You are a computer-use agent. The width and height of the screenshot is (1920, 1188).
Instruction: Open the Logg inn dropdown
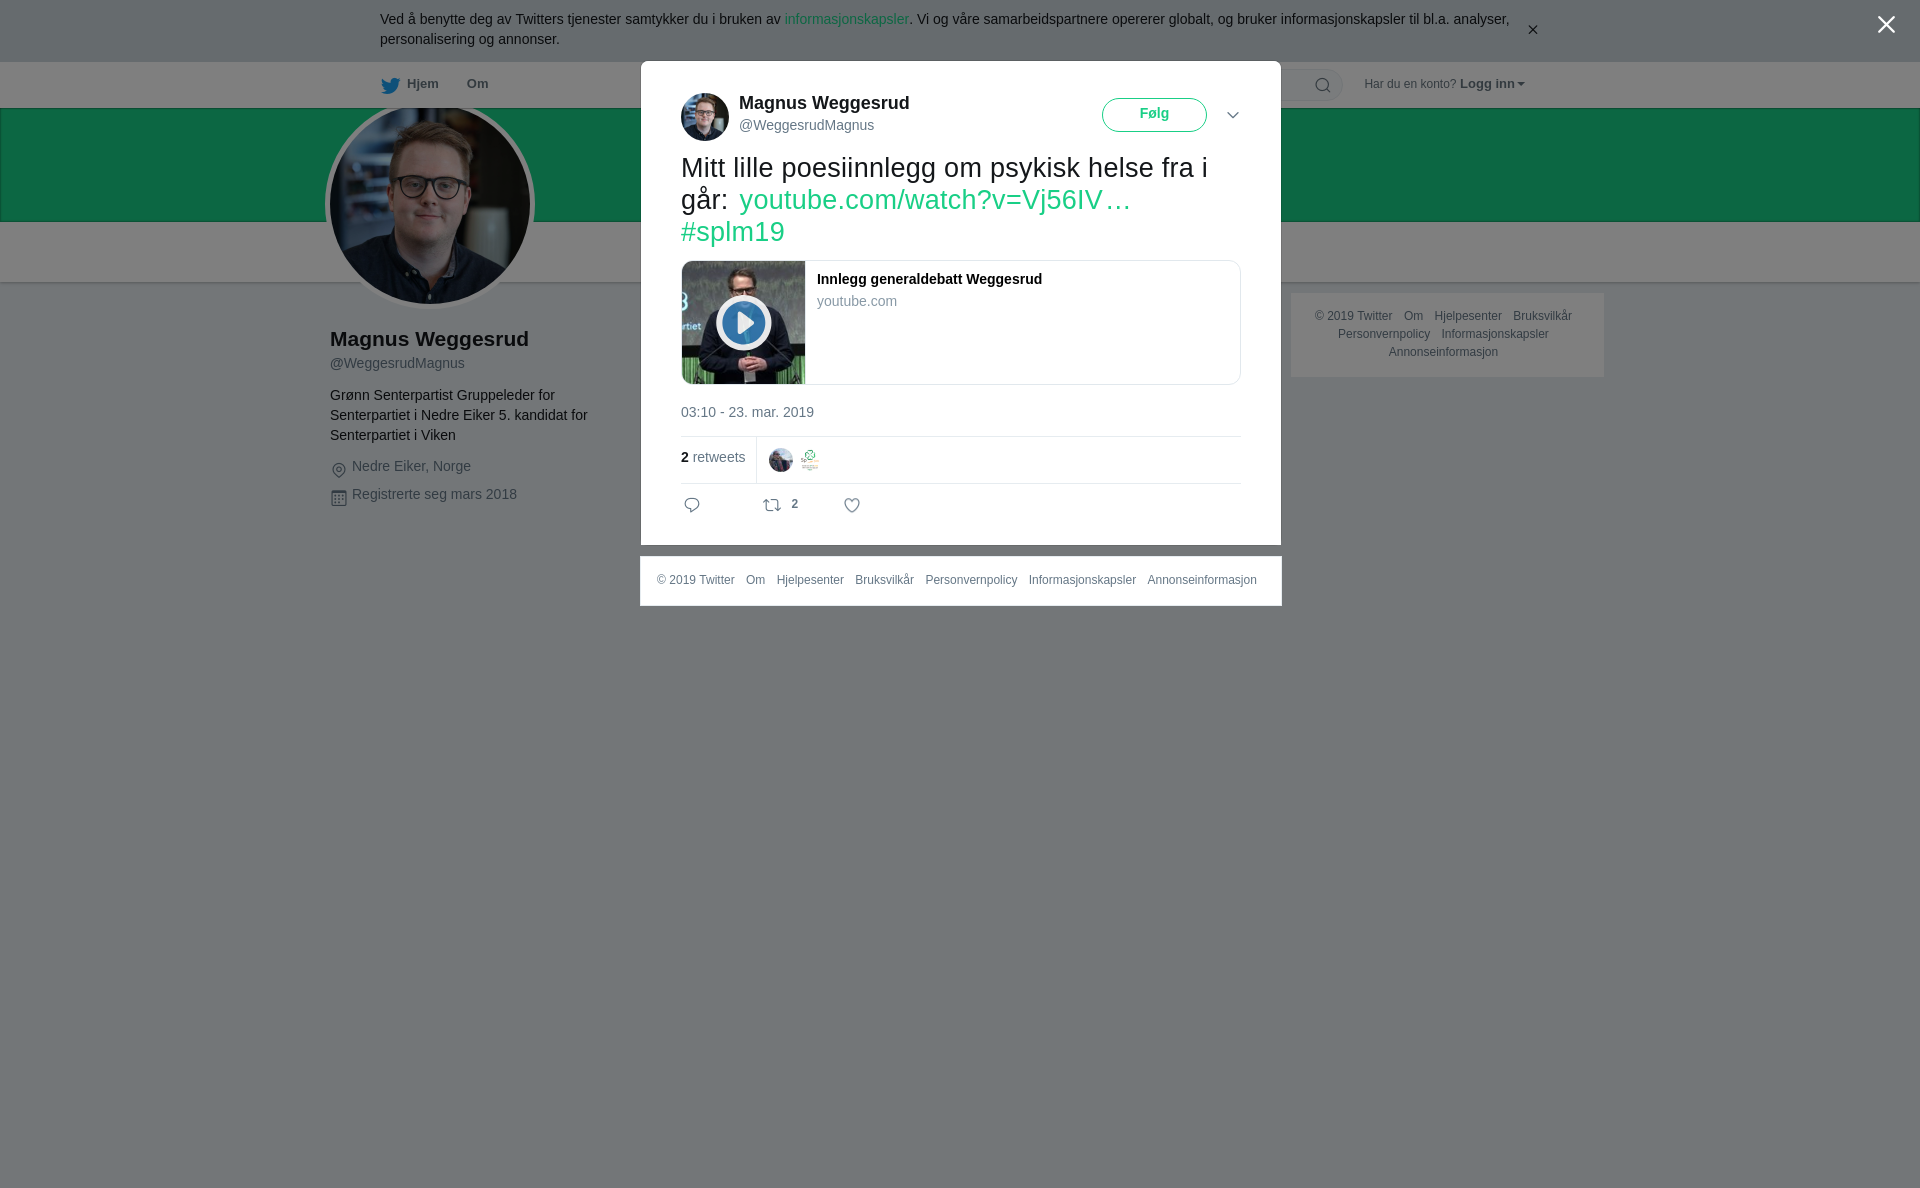[1491, 84]
